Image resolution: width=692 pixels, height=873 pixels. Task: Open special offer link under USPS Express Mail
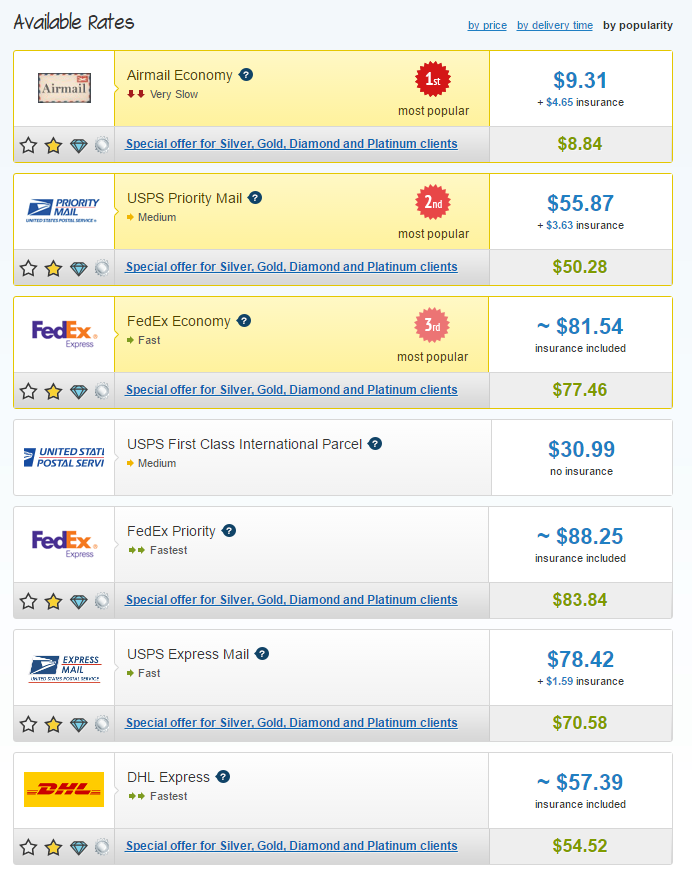click(291, 723)
